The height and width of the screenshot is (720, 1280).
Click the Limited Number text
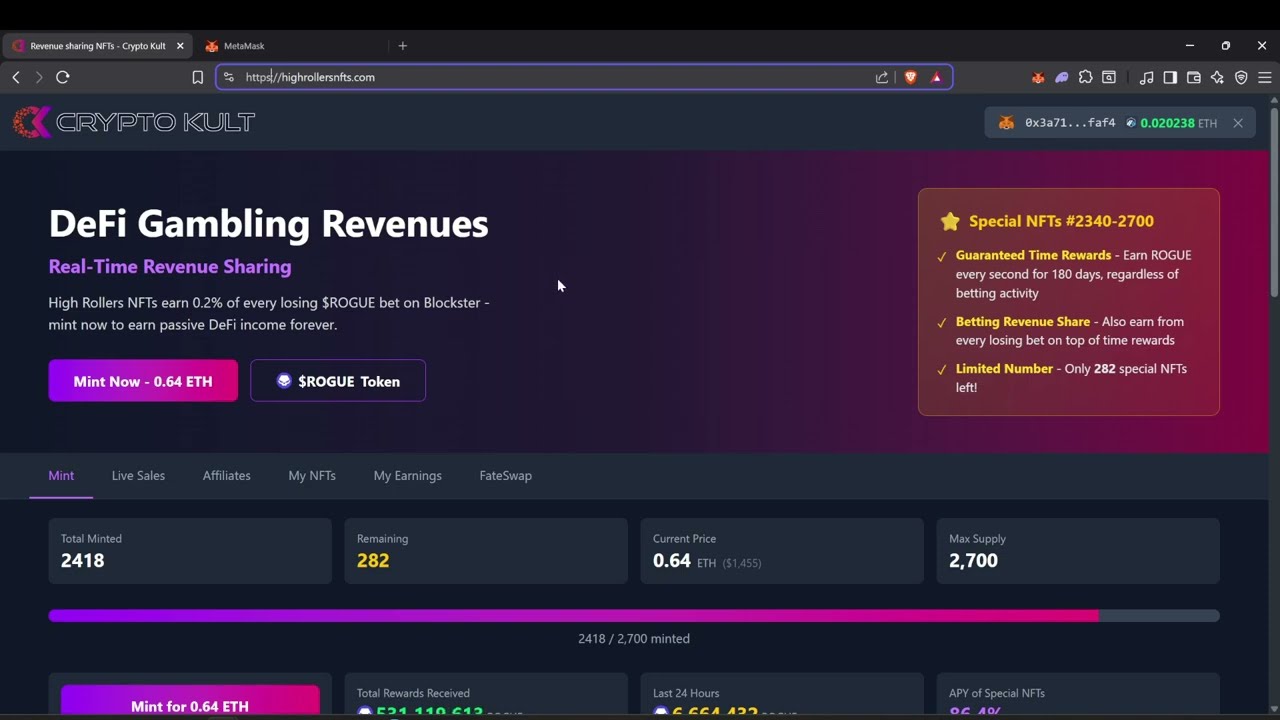(1004, 369)
